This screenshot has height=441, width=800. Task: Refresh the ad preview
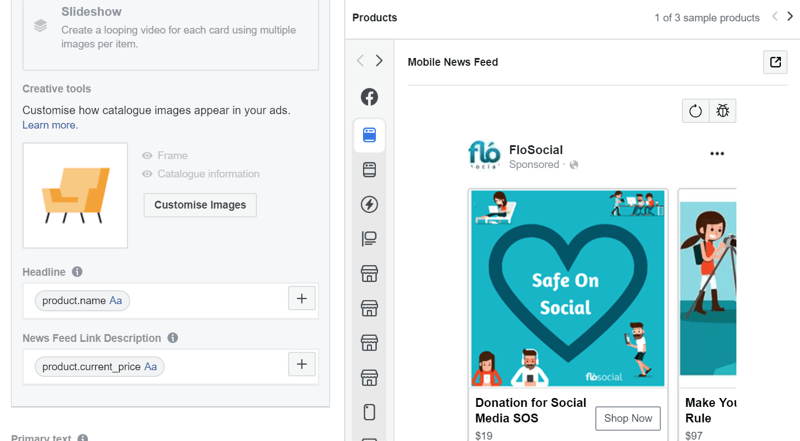(696, 111)
